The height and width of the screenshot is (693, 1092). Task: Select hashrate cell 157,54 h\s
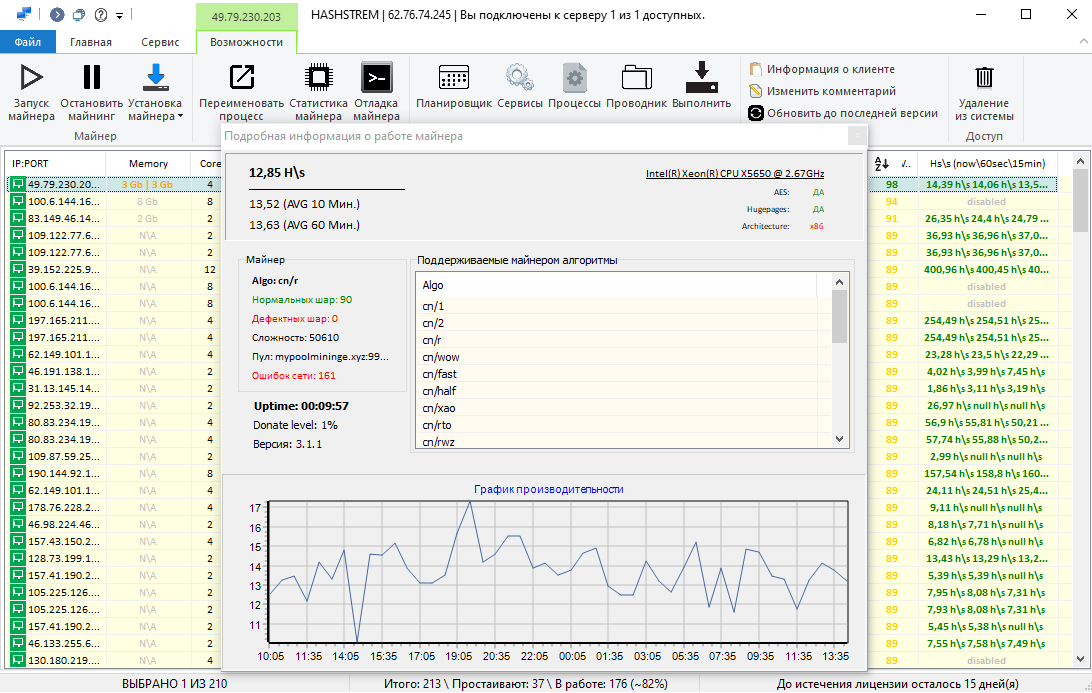986,474
